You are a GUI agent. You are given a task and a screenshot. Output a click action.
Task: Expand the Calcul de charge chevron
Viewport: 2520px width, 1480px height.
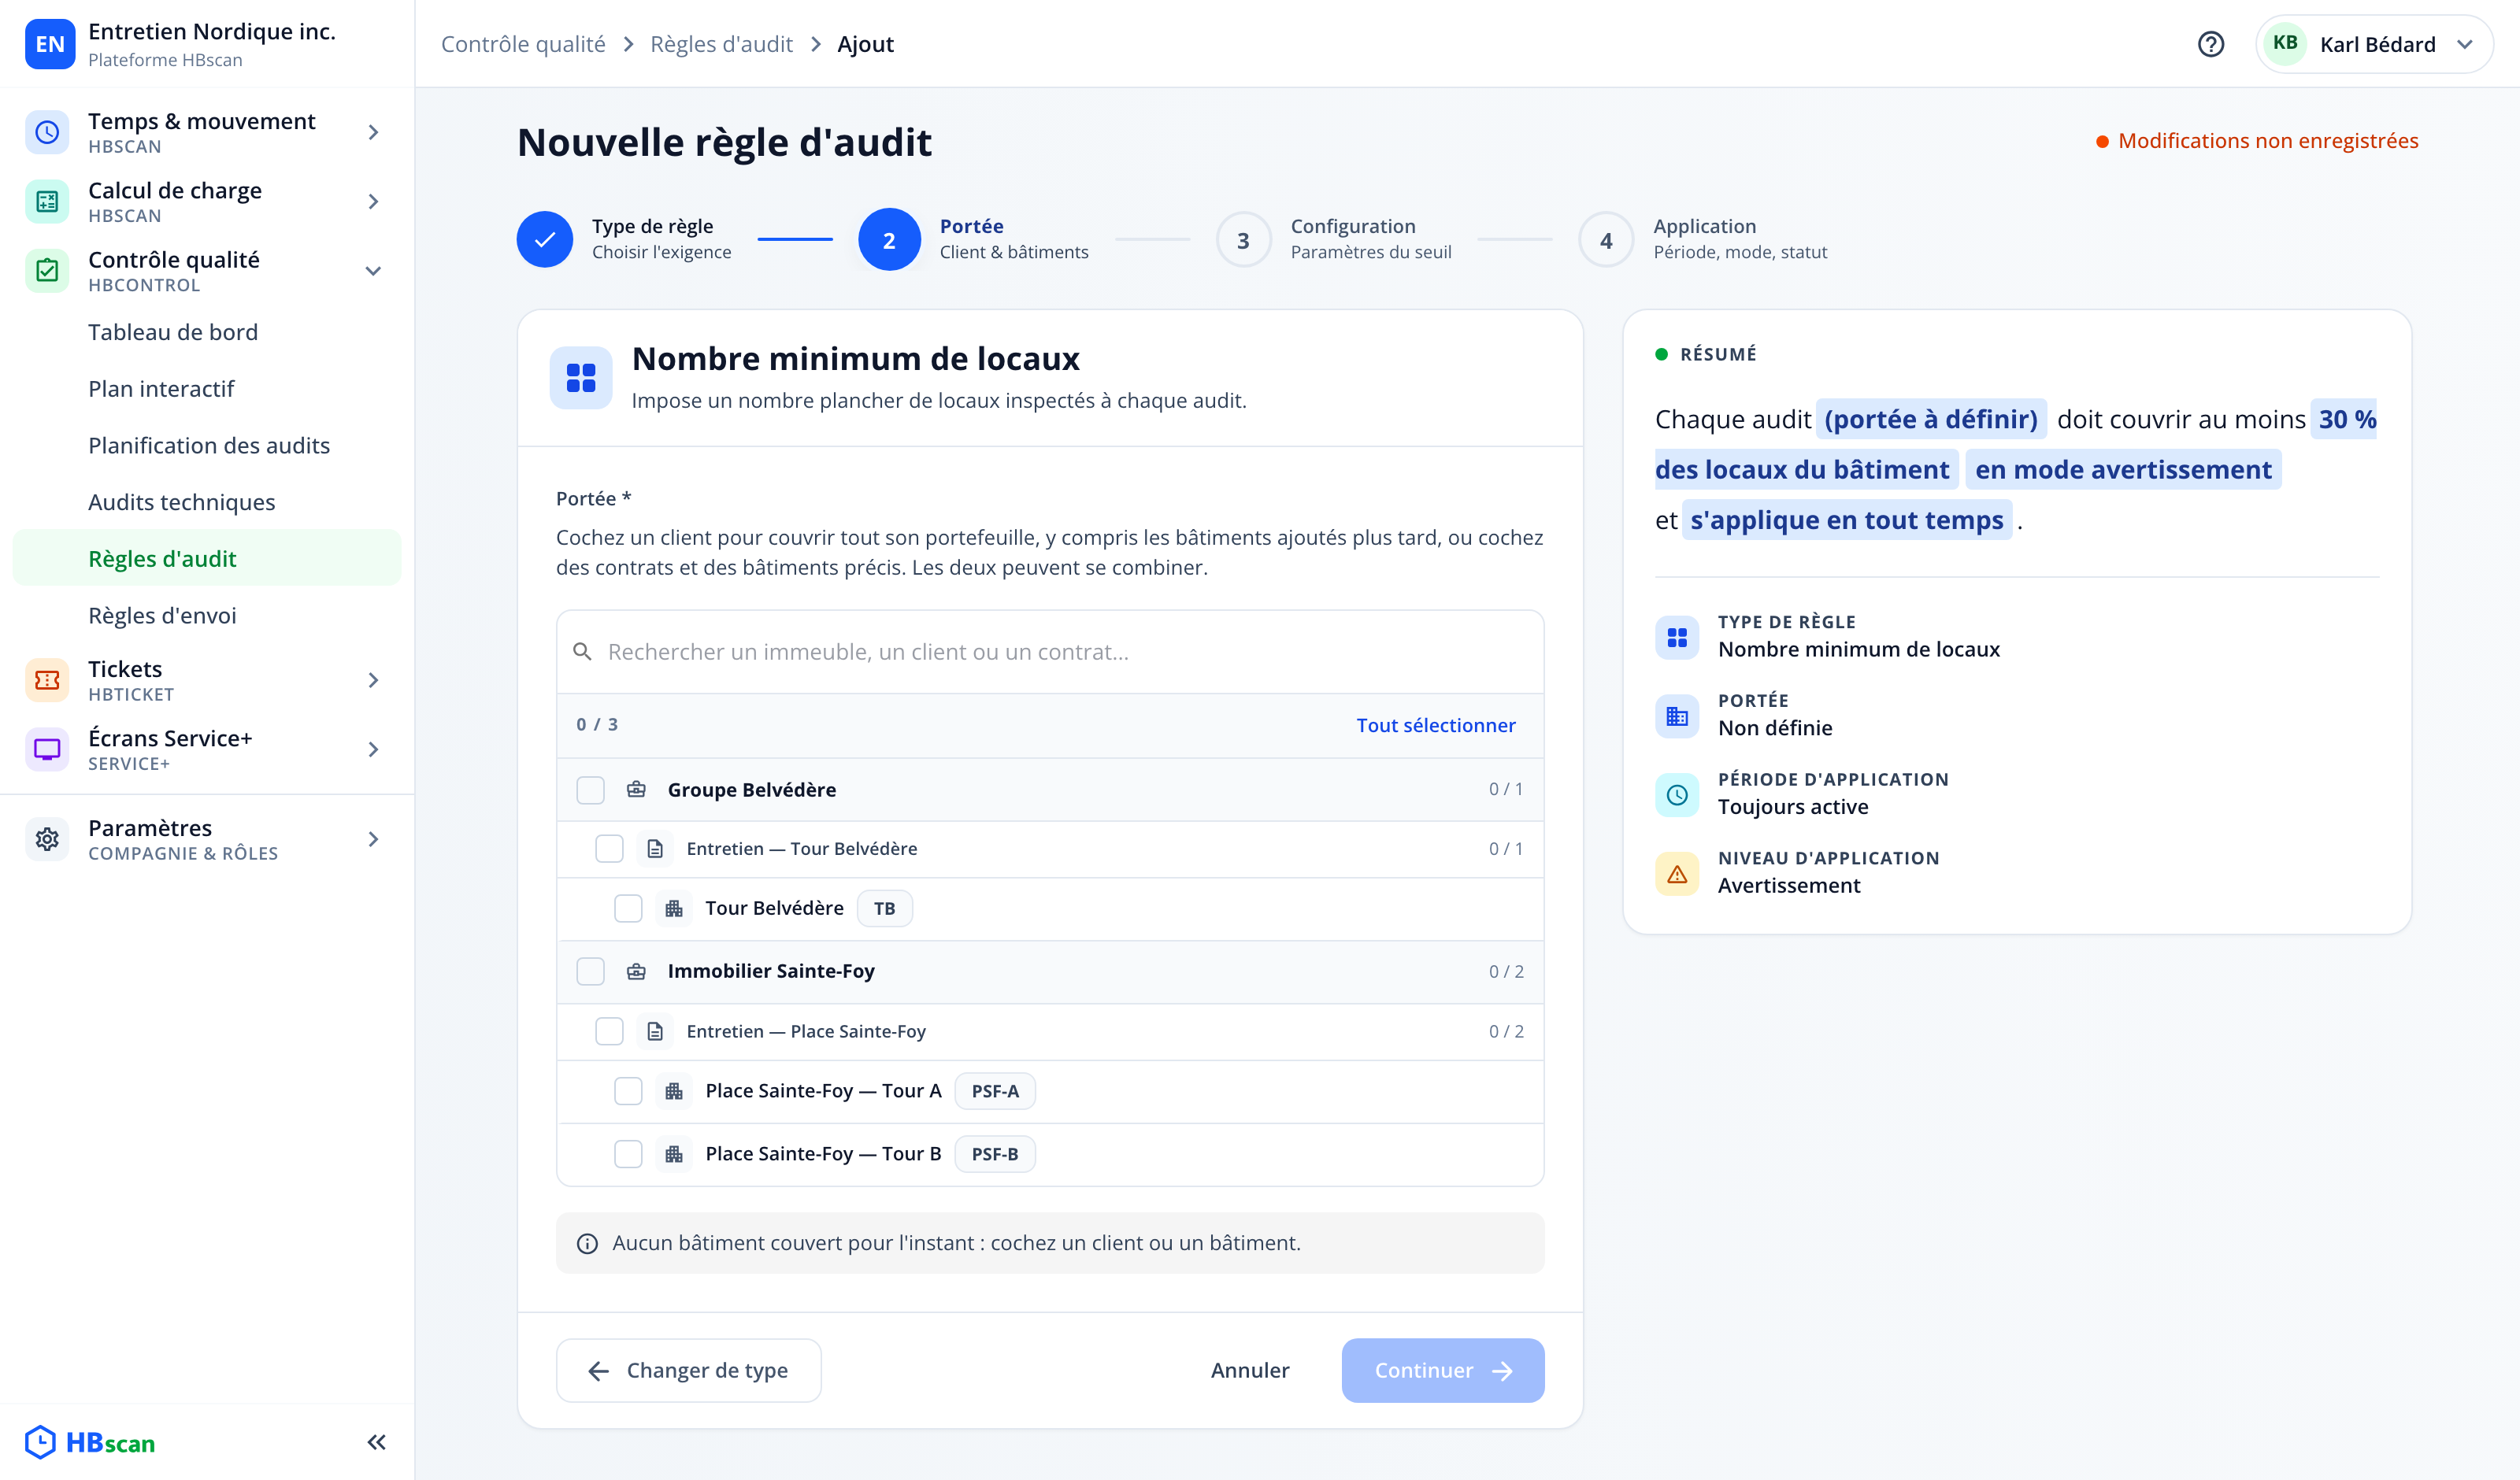click(x=373, y=201)
